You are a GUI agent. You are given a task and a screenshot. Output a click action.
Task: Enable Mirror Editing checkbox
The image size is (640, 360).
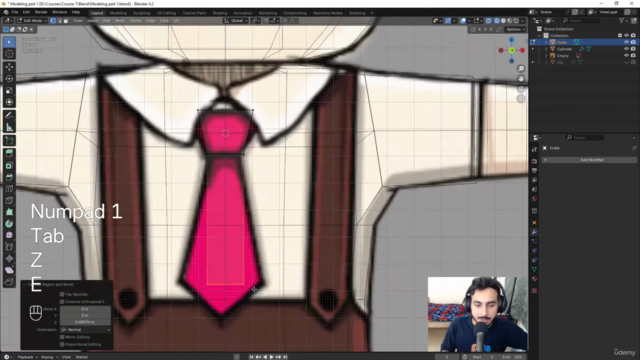(x=62, y=337)
